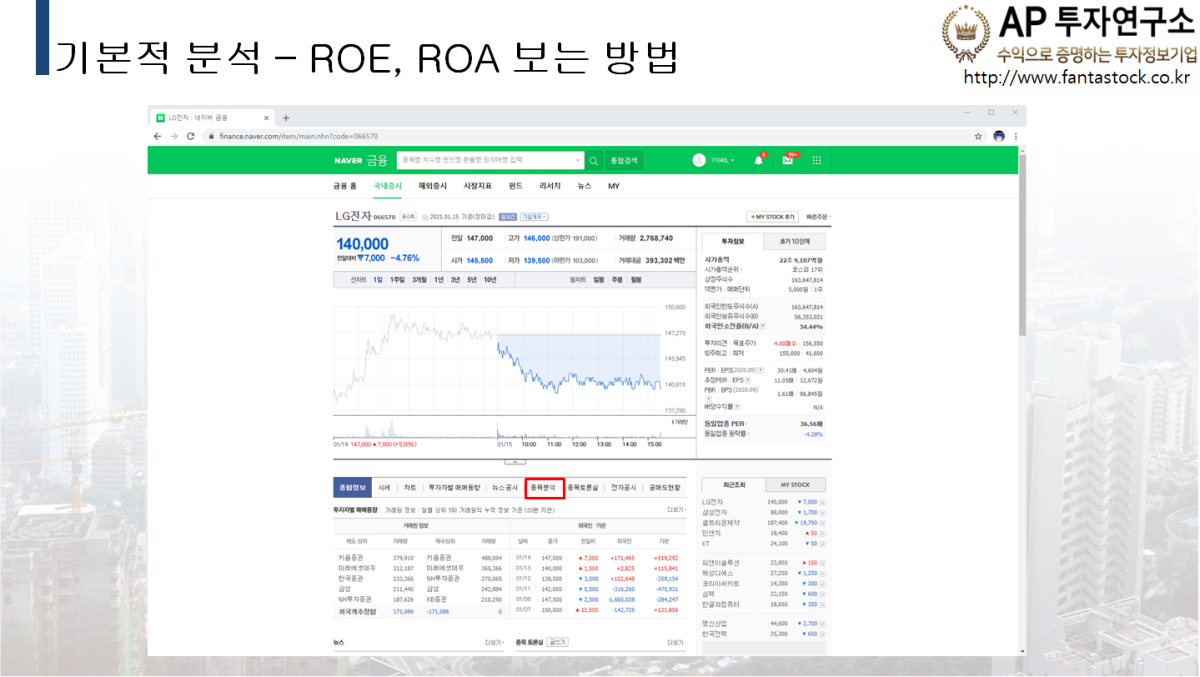Open the 금융 홈 menu

click(x=345, y=186)
